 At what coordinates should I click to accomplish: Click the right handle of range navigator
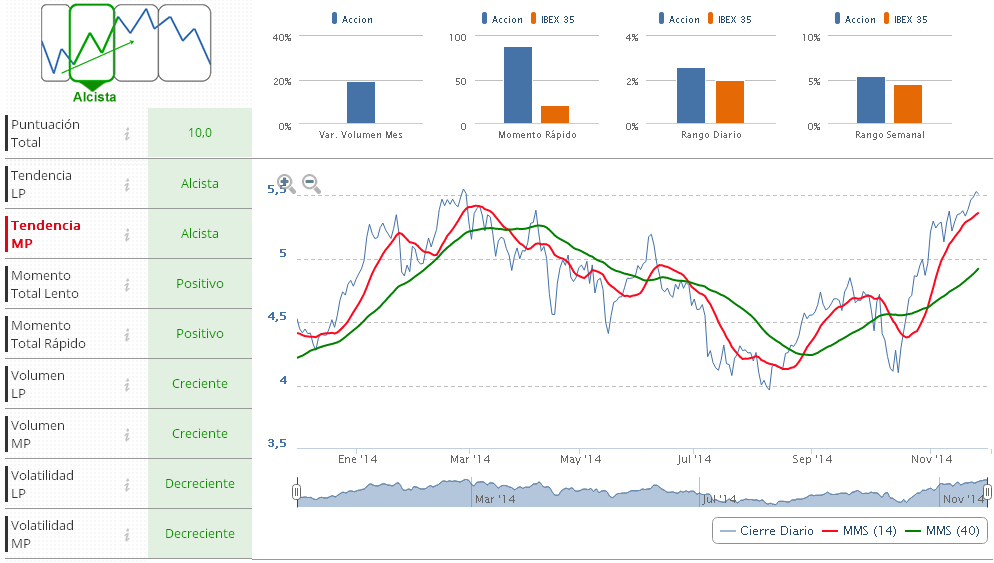[987, 492]
